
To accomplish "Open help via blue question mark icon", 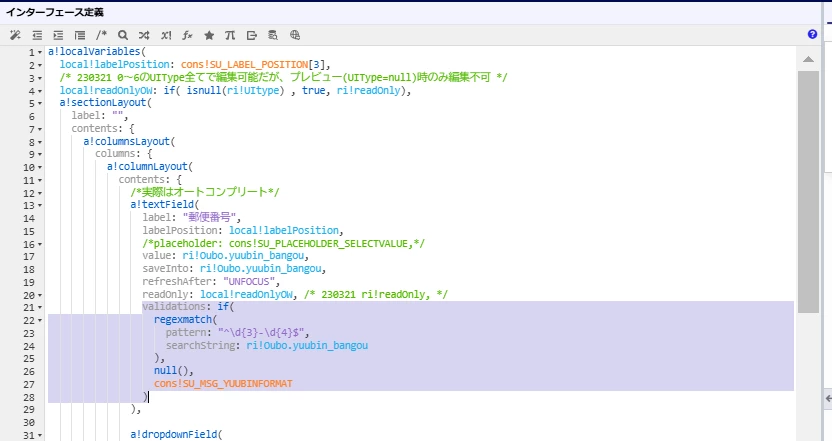I will click(x=812, y=34).
